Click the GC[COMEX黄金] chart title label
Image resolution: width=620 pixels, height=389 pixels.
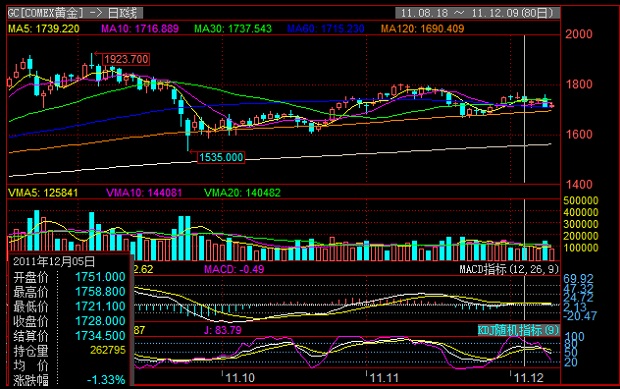coord(46,13)
